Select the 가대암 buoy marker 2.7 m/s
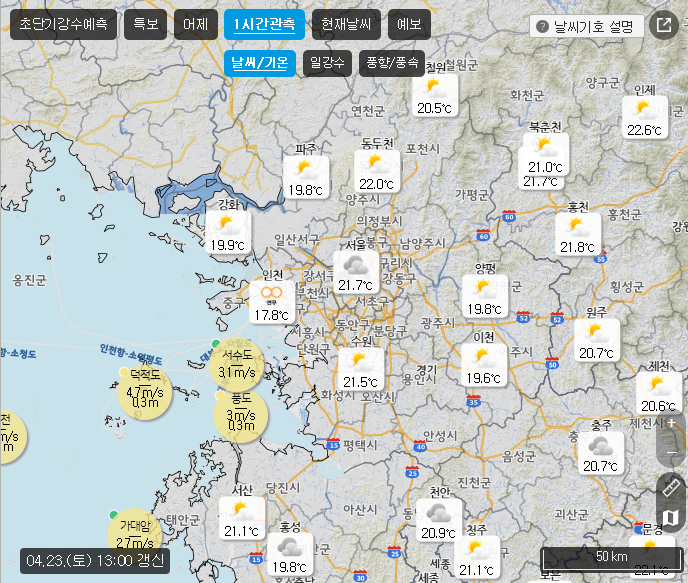The image size is (688, 583). coord(135,533)
